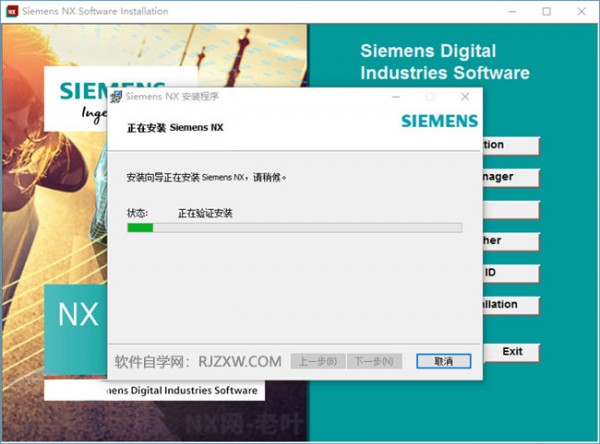600x444 pixels.
Task: Click the '正在安装 Siemens NX' heading
Action: 175,127
